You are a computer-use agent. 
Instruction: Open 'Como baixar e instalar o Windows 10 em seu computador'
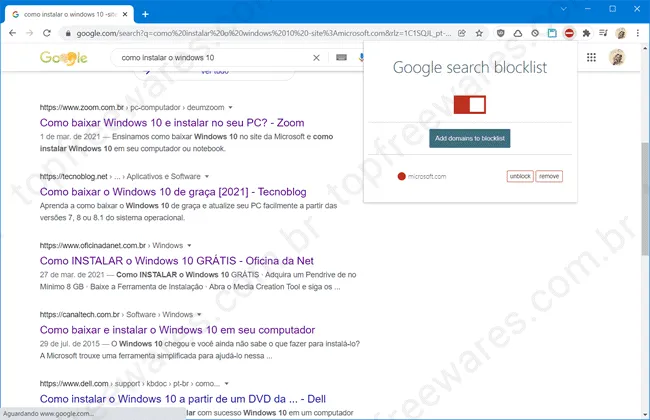click(x=177, y=330)
